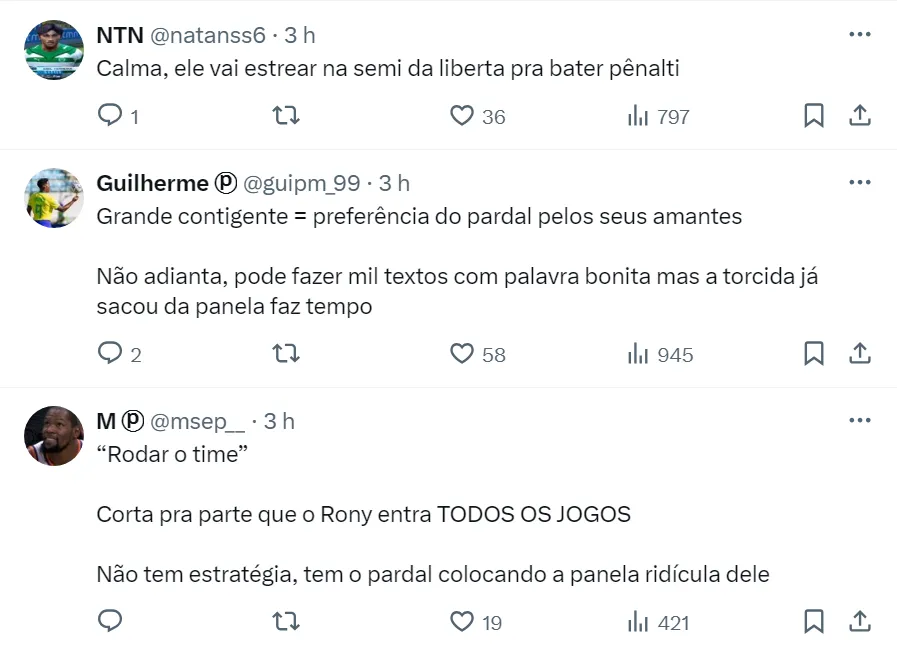Share NTN's tweet
The width and height of the screenshot is (897, 645).
click(x=860, y=116)
